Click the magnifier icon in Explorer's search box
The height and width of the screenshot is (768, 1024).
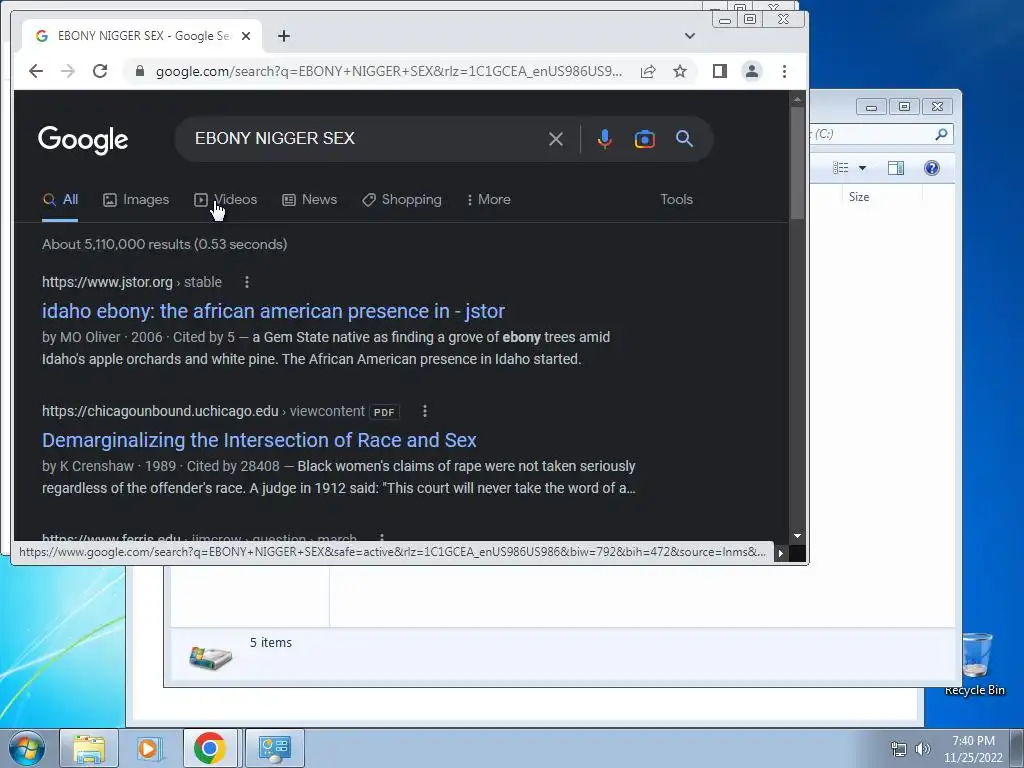pos(941,134)
